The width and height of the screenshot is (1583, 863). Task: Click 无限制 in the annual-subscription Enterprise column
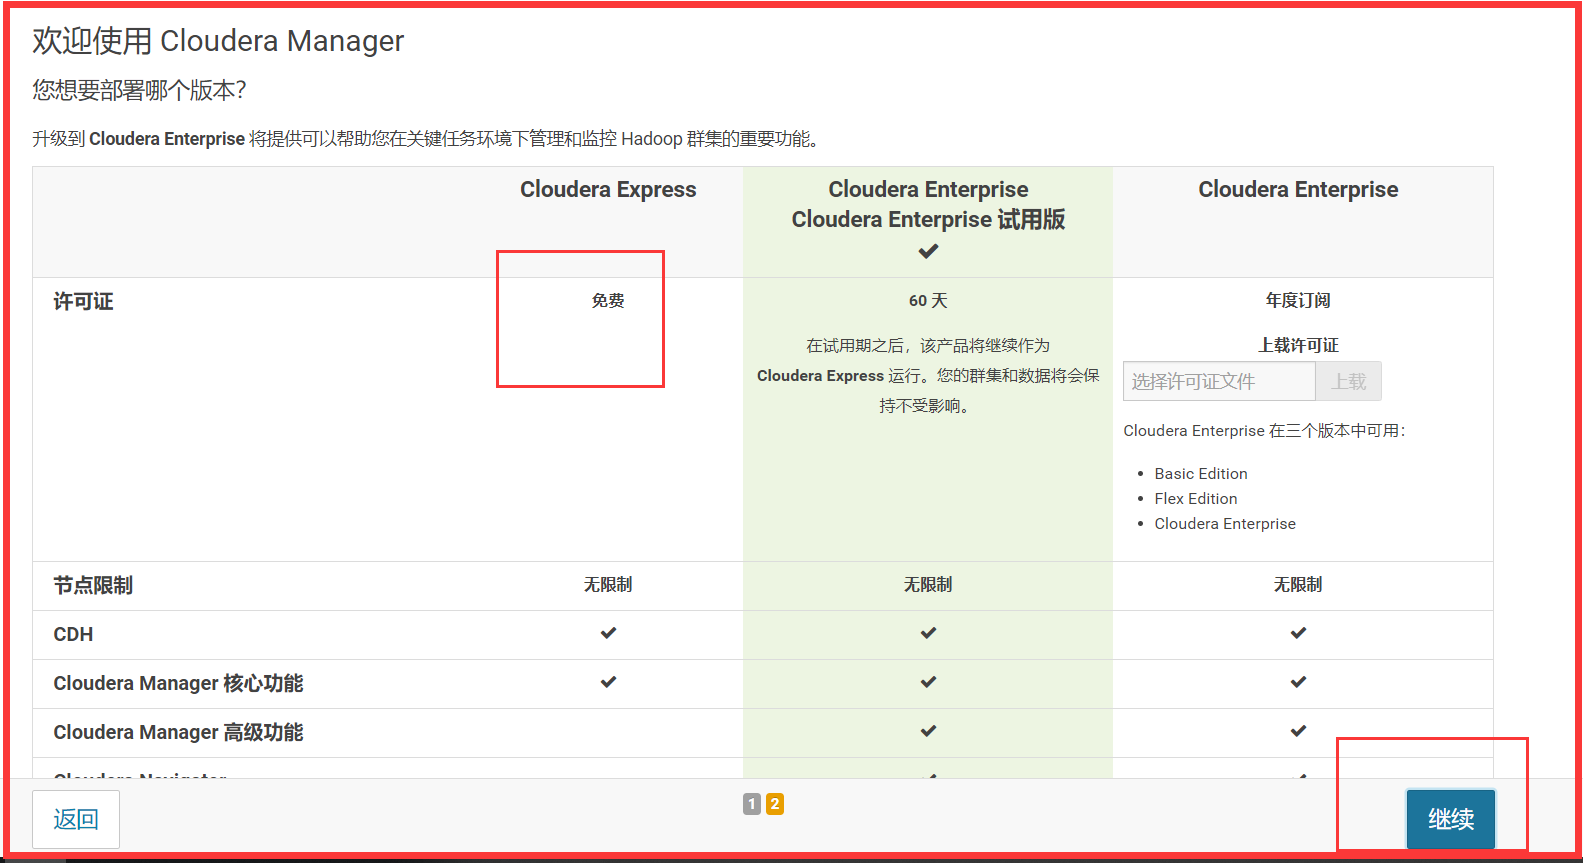click(x=1298, y=584)
